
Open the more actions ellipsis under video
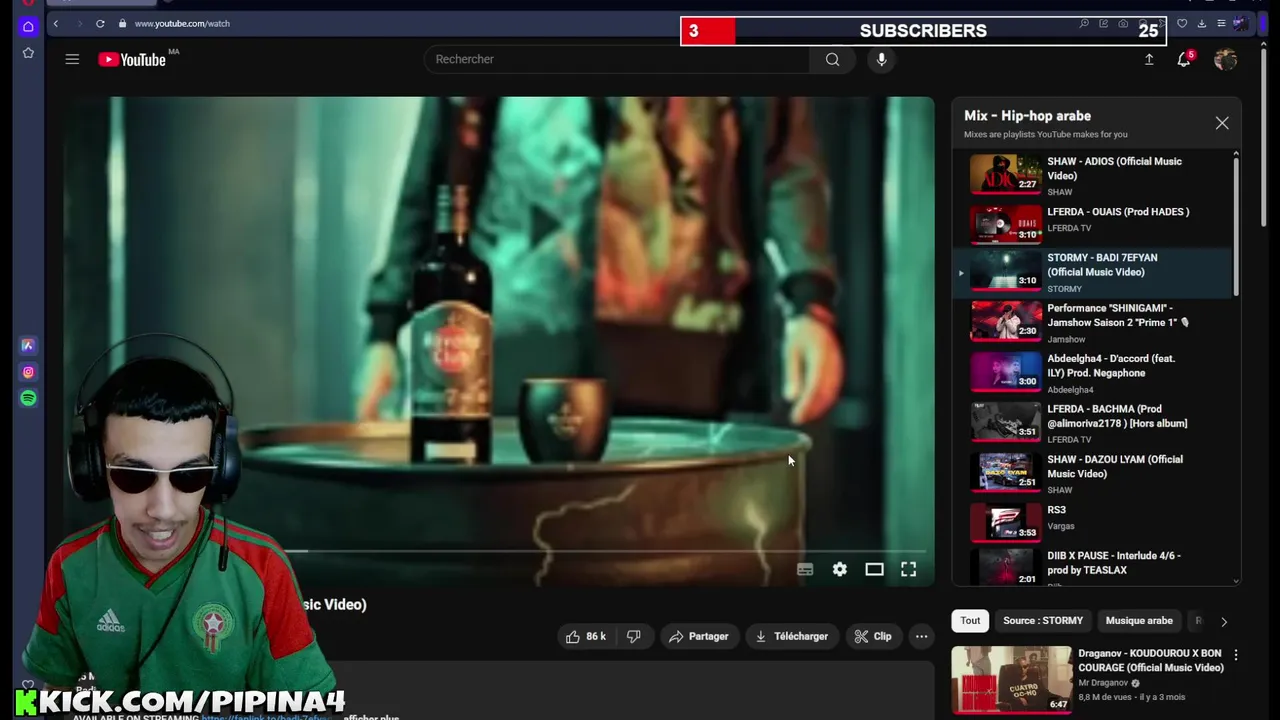click(921, 636)
